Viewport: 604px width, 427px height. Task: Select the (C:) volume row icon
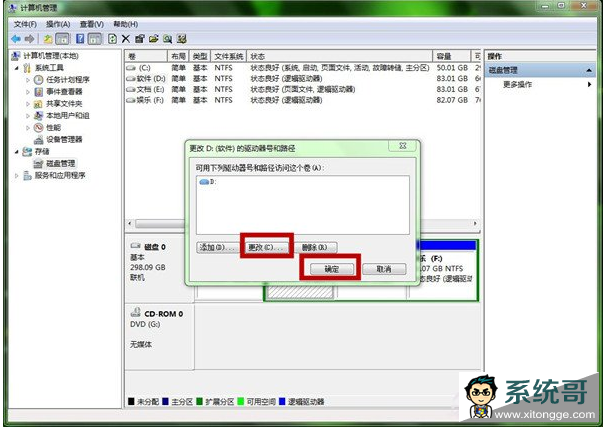coord(131,68)
